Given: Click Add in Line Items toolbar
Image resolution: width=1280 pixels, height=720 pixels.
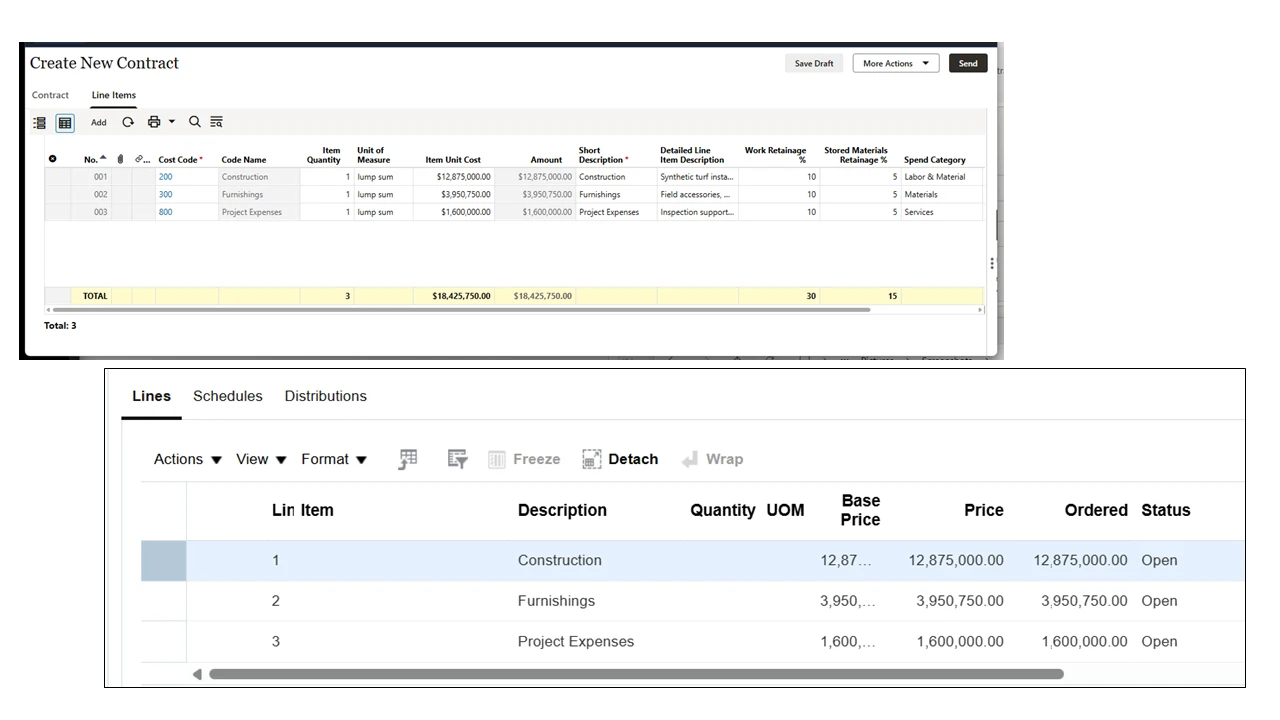Looking at the screenshot, I should point(99,122).
